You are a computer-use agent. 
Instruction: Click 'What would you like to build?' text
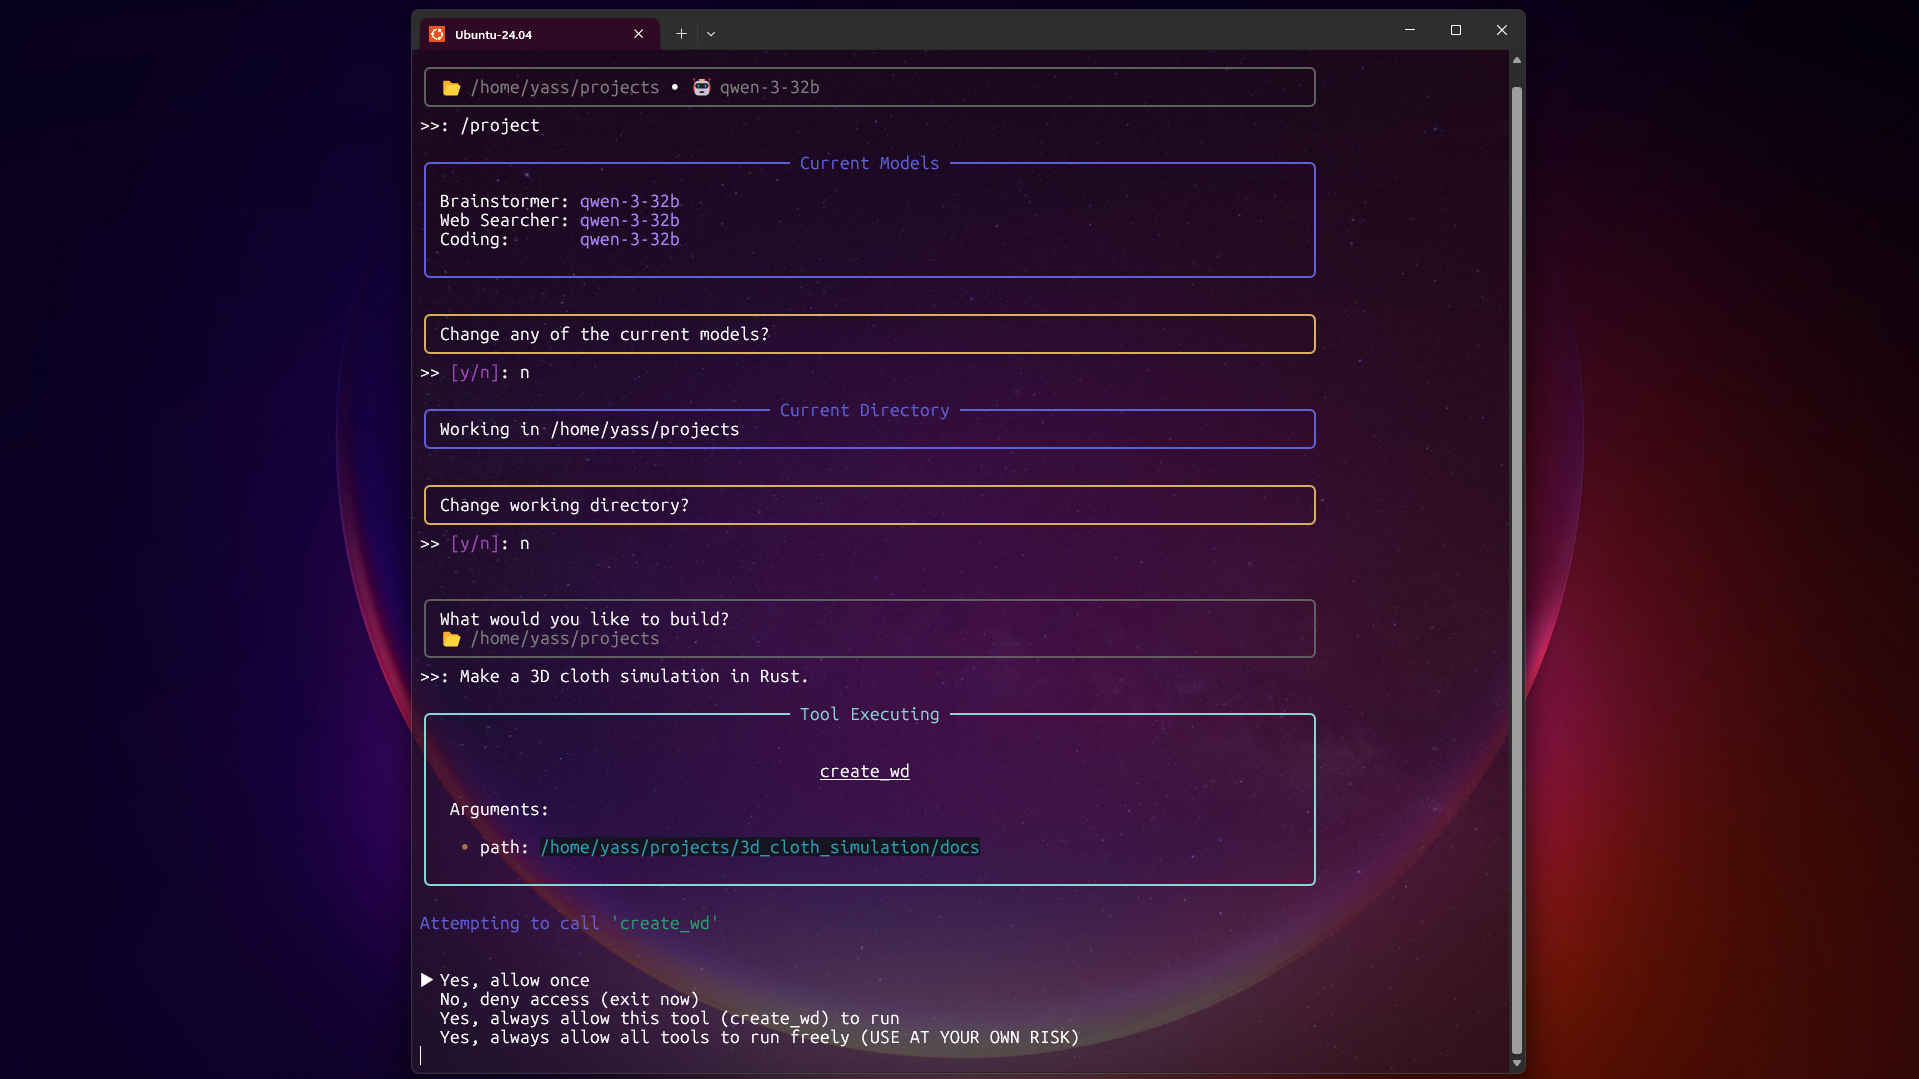(584, 619)
